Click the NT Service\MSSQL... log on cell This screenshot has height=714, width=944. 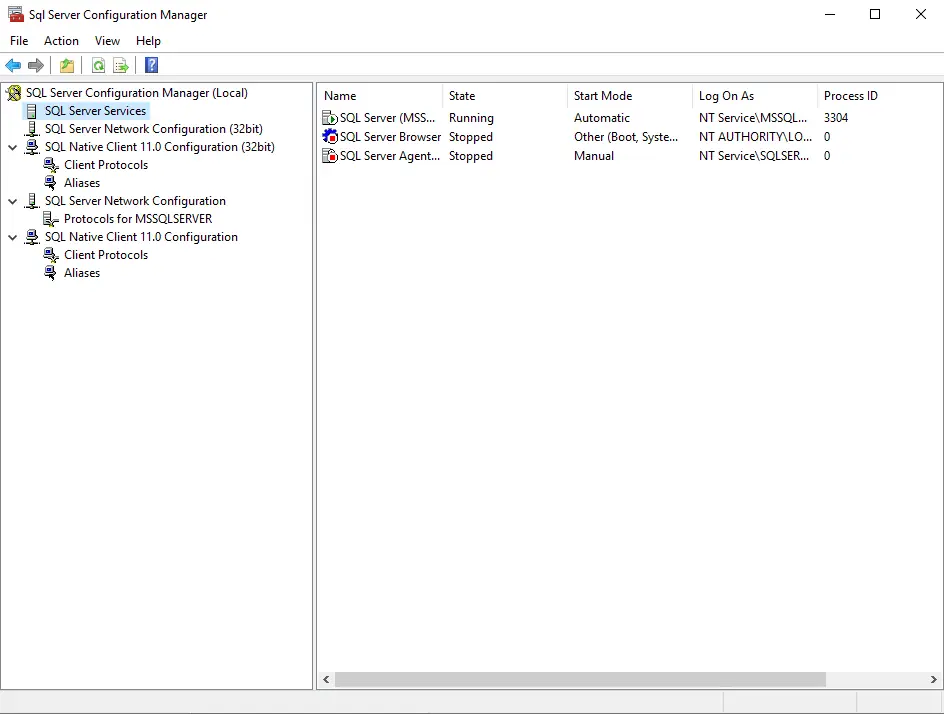[753, 118]
